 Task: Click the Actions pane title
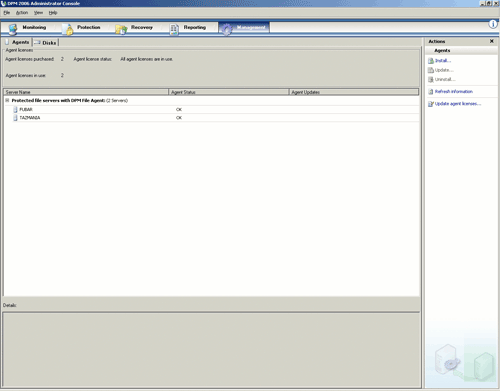pos(437,41)
